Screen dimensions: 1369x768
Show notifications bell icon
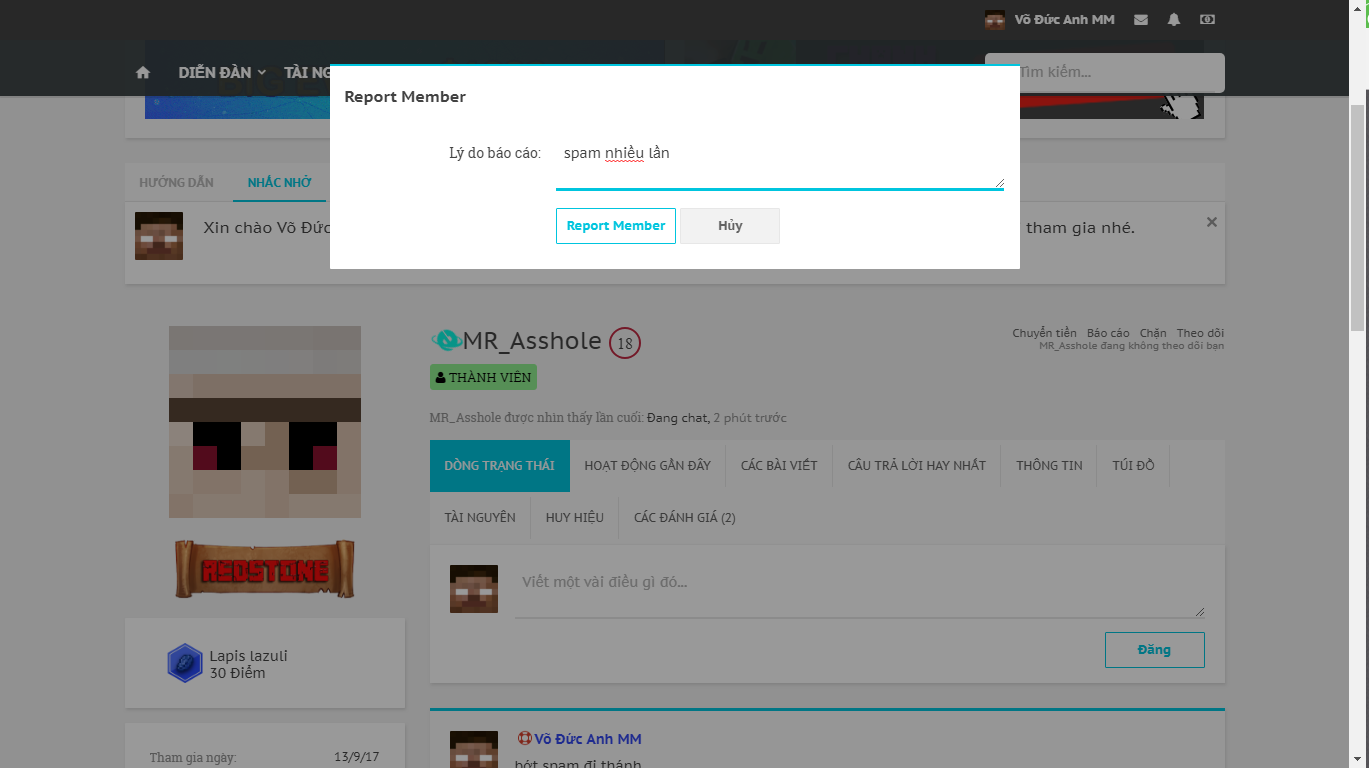click(x=1174, y=20)
